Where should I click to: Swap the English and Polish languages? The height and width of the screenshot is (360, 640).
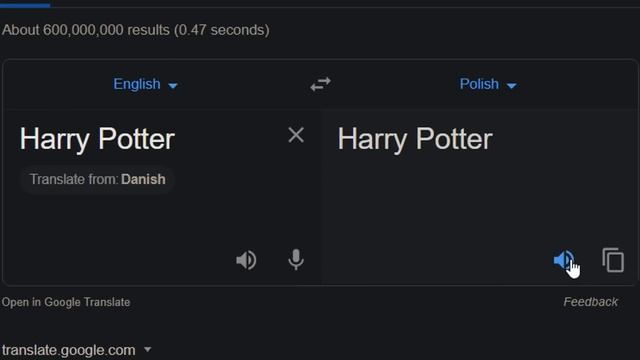point(320,84)
